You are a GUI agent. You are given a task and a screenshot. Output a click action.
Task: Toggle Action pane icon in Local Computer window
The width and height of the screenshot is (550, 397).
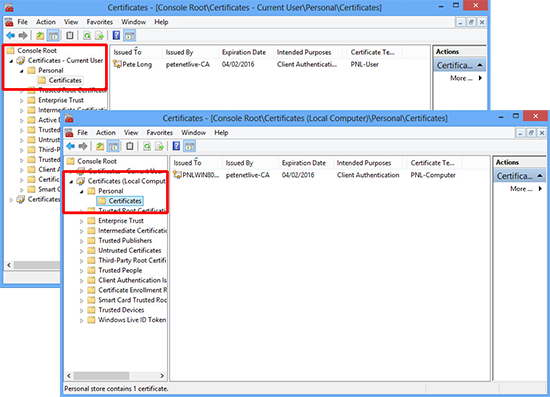(189, 146)
